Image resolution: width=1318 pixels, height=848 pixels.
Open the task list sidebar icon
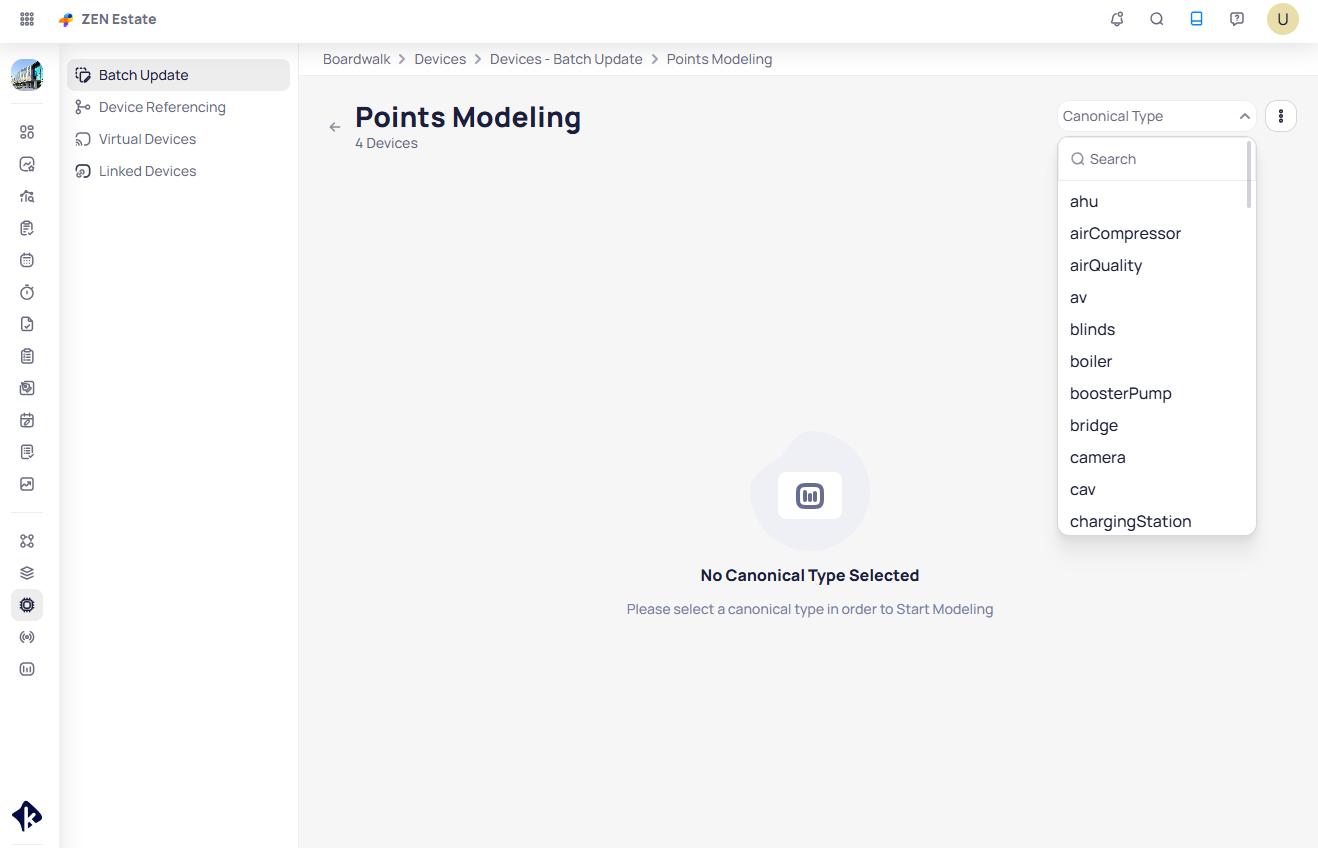pyautogui.click(x=27, y=452)
